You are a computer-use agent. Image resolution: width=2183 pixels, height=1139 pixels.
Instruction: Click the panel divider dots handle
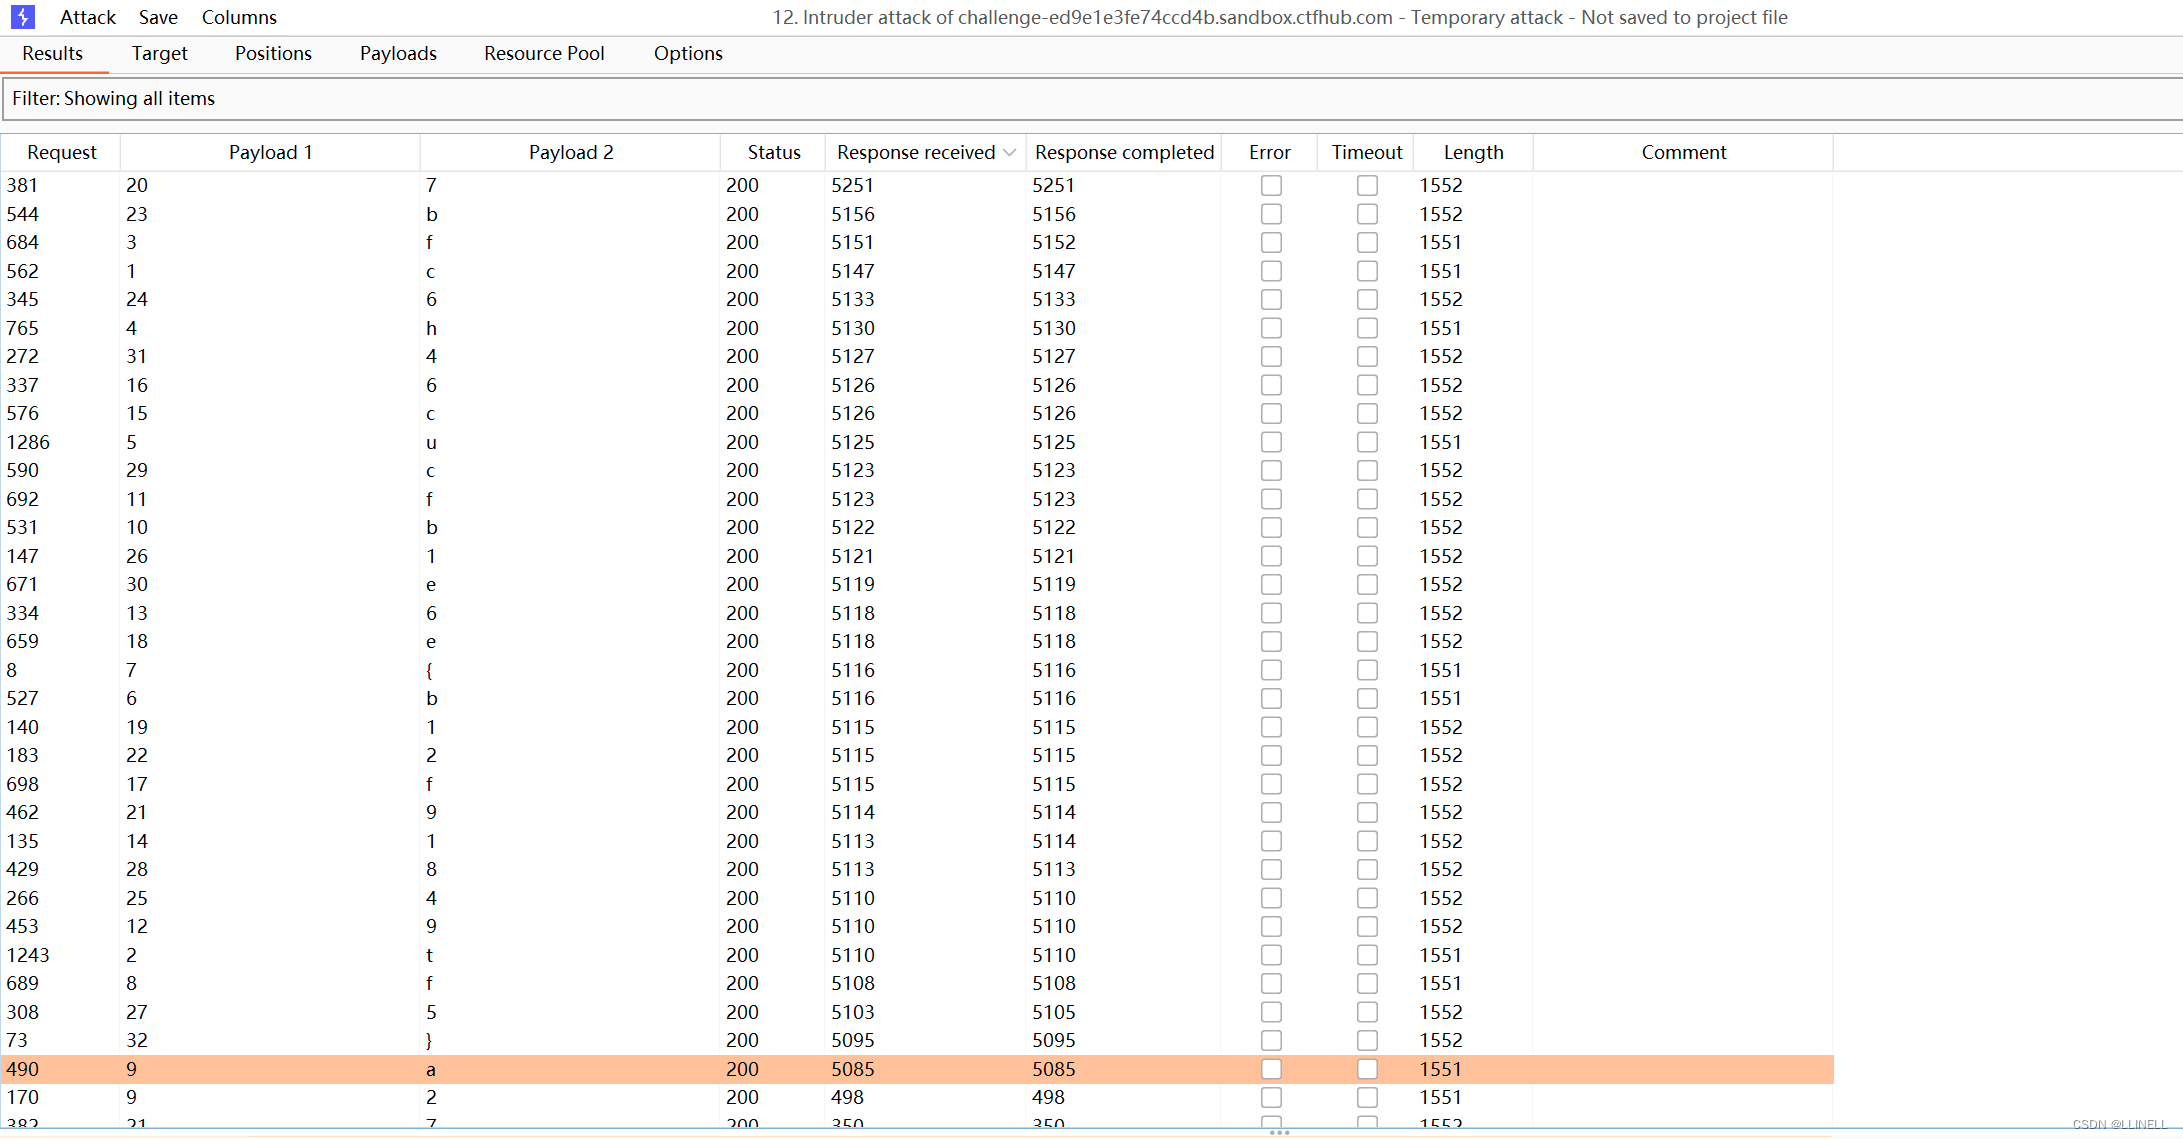1279,1133
